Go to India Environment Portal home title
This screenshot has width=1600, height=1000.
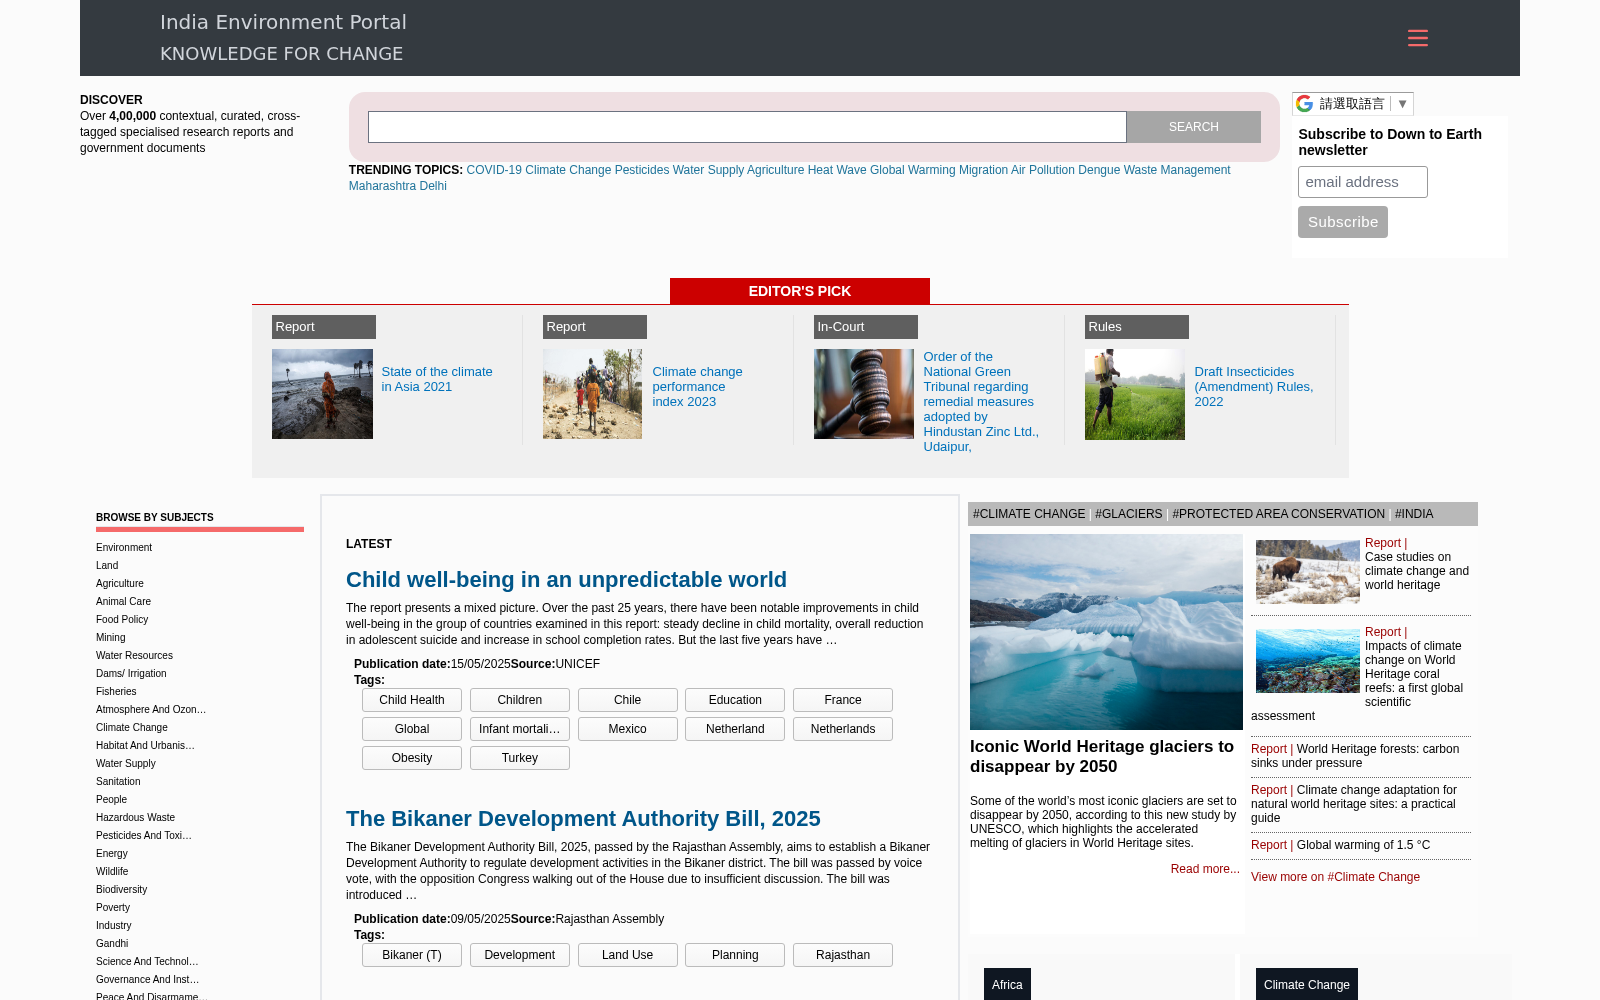[283, 22]
